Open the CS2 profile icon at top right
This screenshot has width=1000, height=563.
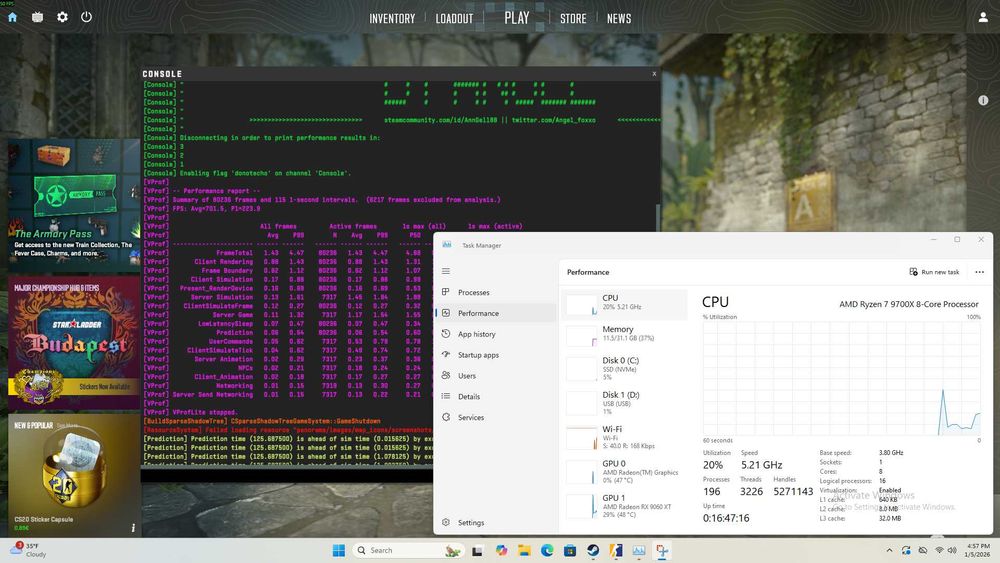tap(983, 17)
